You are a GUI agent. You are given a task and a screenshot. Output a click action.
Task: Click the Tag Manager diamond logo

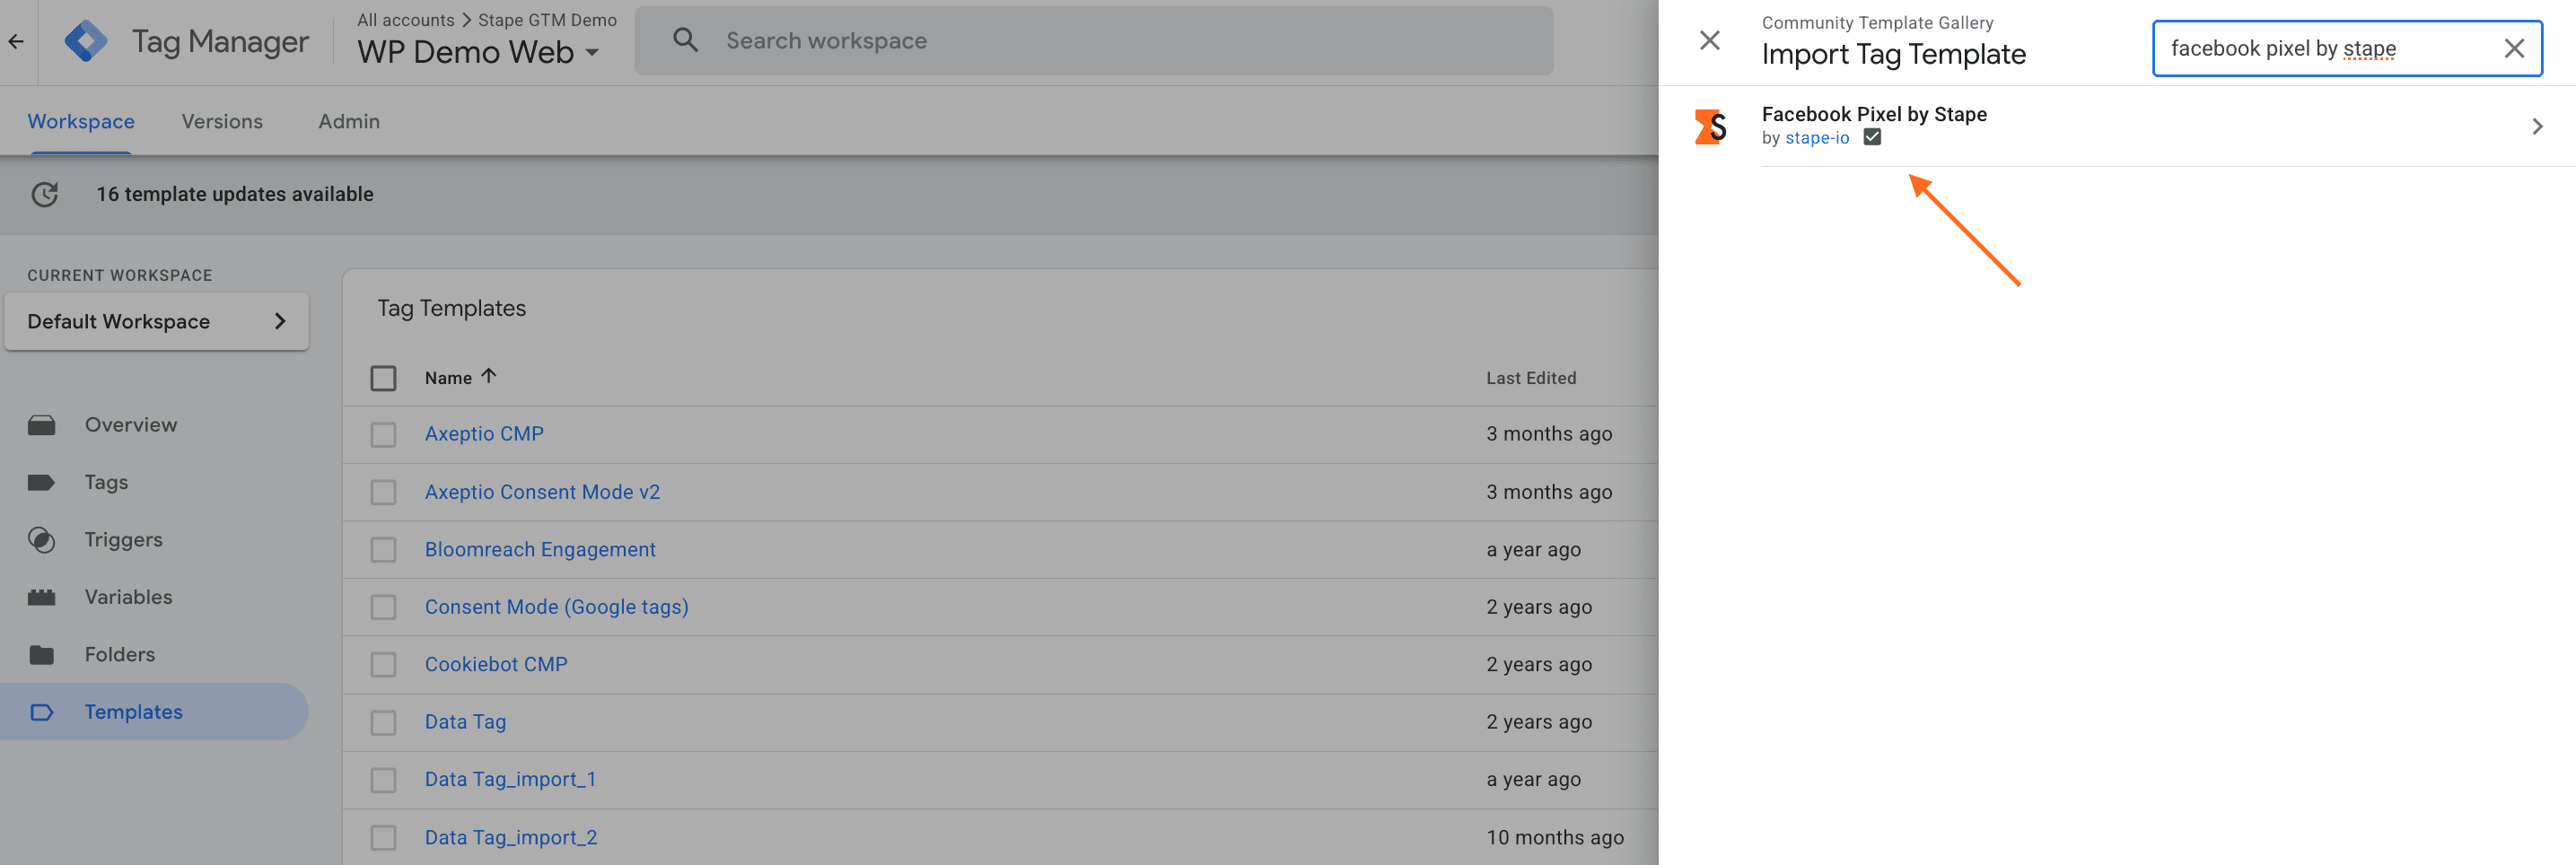(85, 41)
